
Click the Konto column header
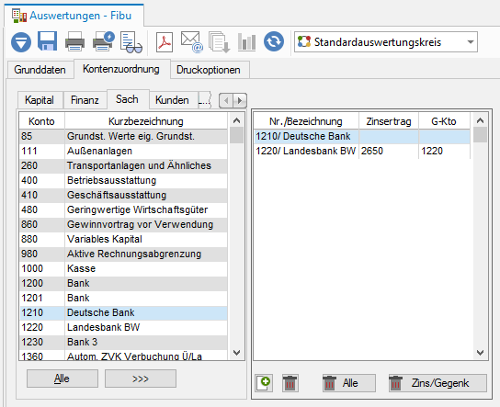41,121
